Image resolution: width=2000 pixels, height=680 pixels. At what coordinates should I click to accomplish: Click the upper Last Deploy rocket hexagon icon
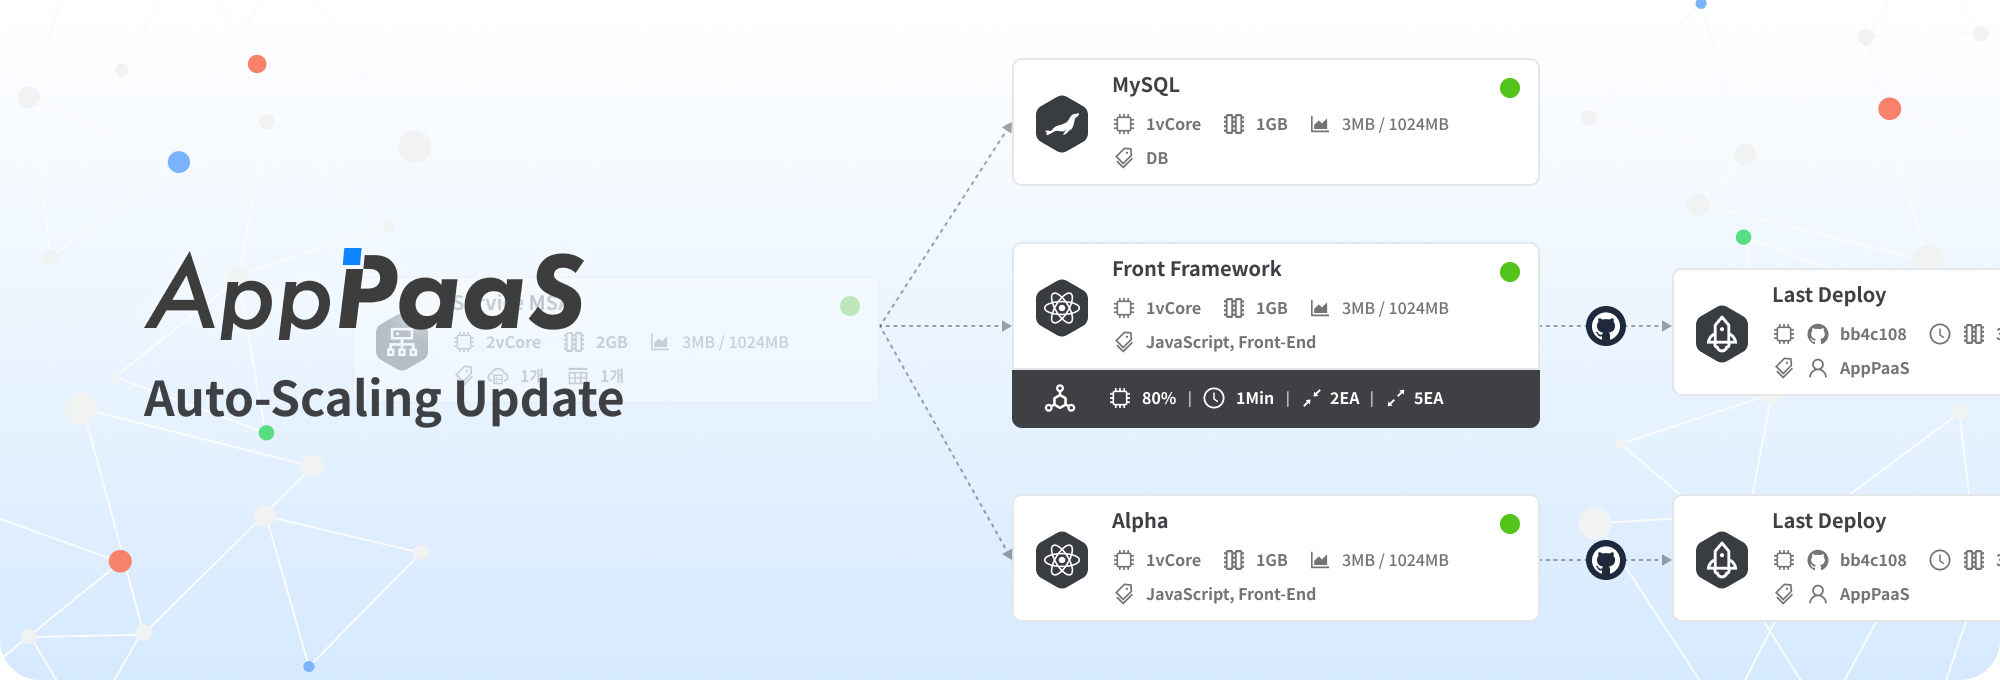click(1722, 334)
